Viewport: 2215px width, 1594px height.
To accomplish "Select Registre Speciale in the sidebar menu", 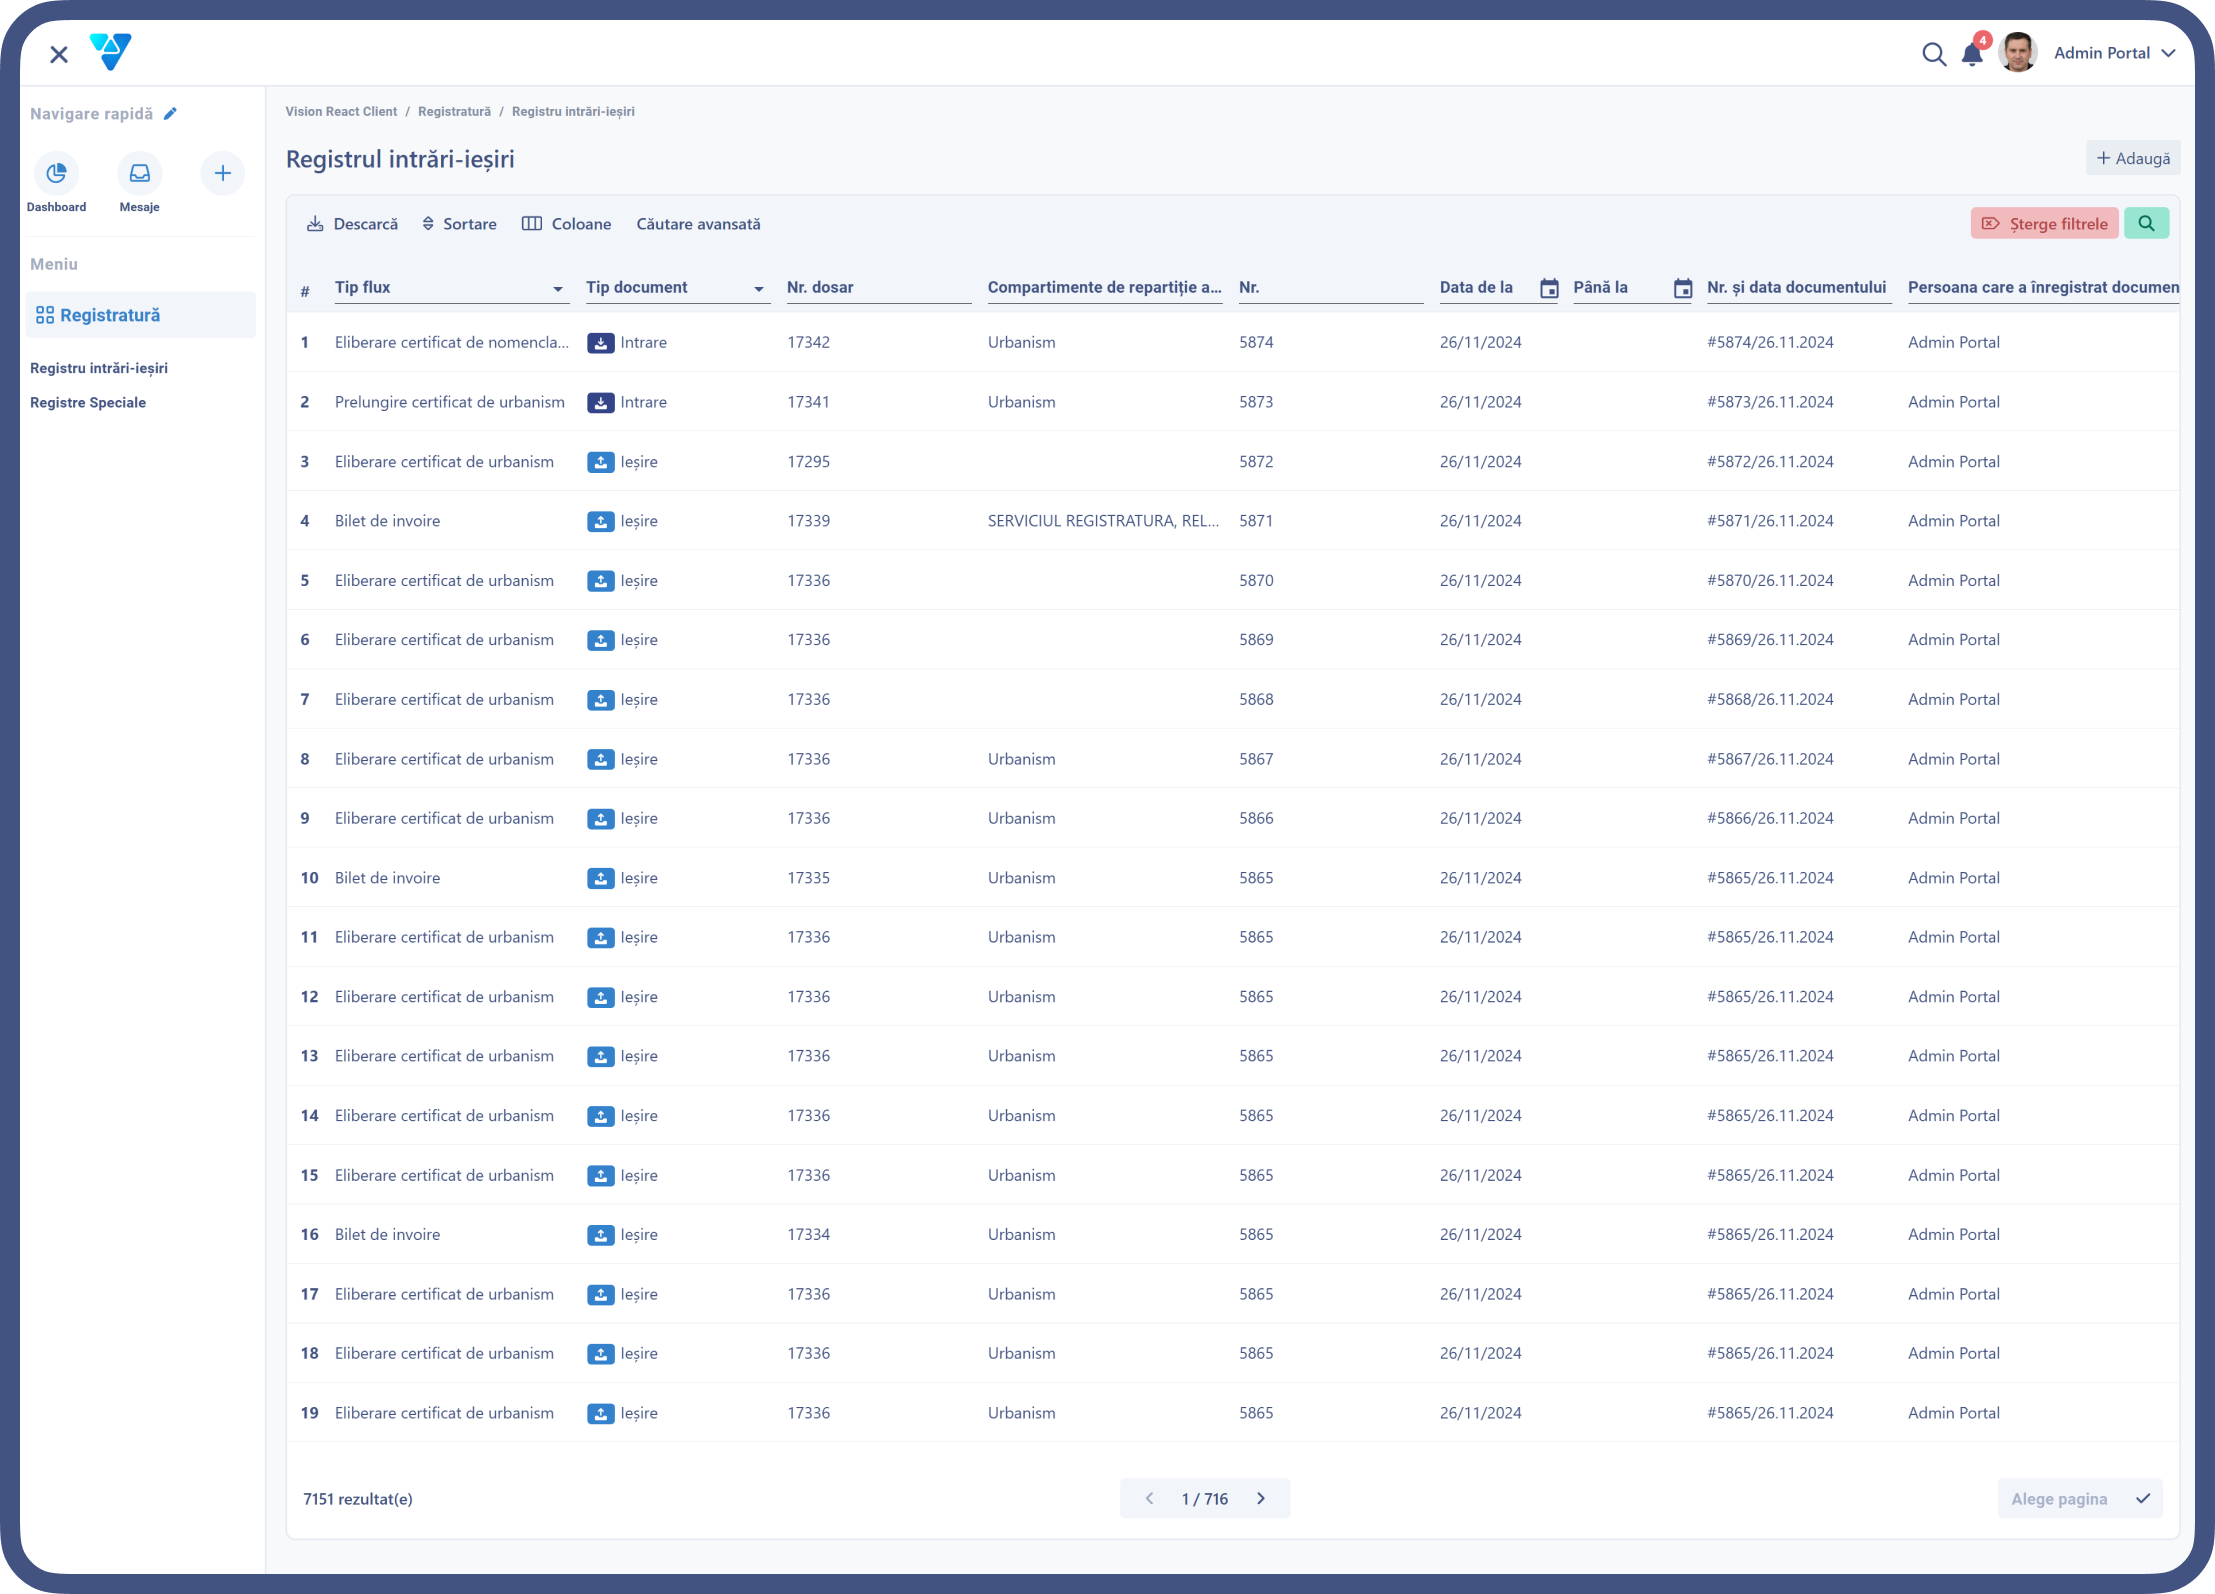I will tap(88, 402).
